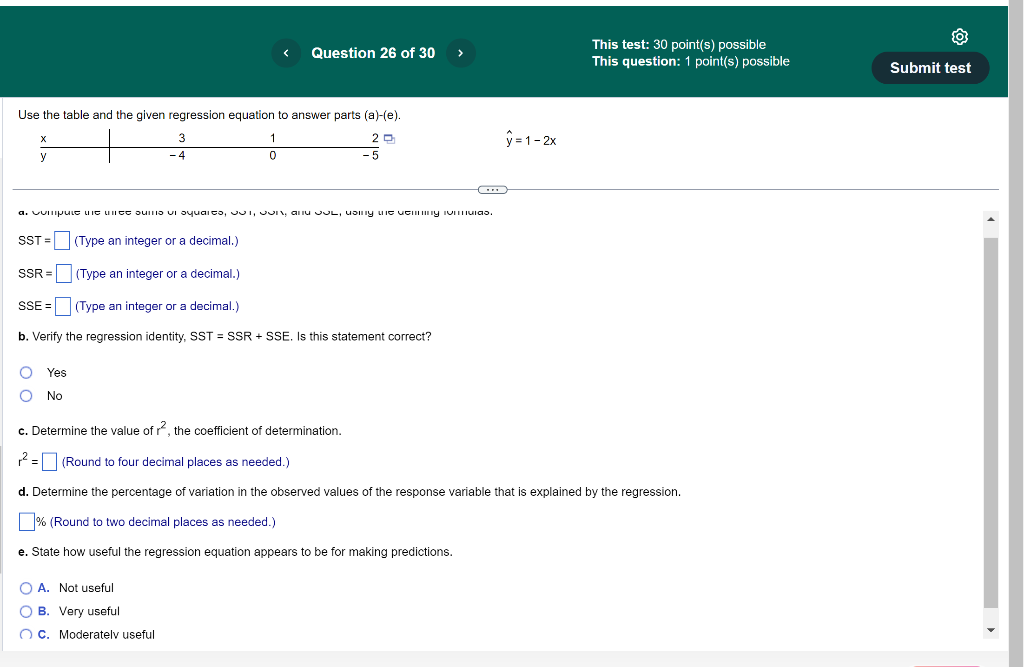Advance using the next question arrow

pyautogui.click(x=460, y=53)
